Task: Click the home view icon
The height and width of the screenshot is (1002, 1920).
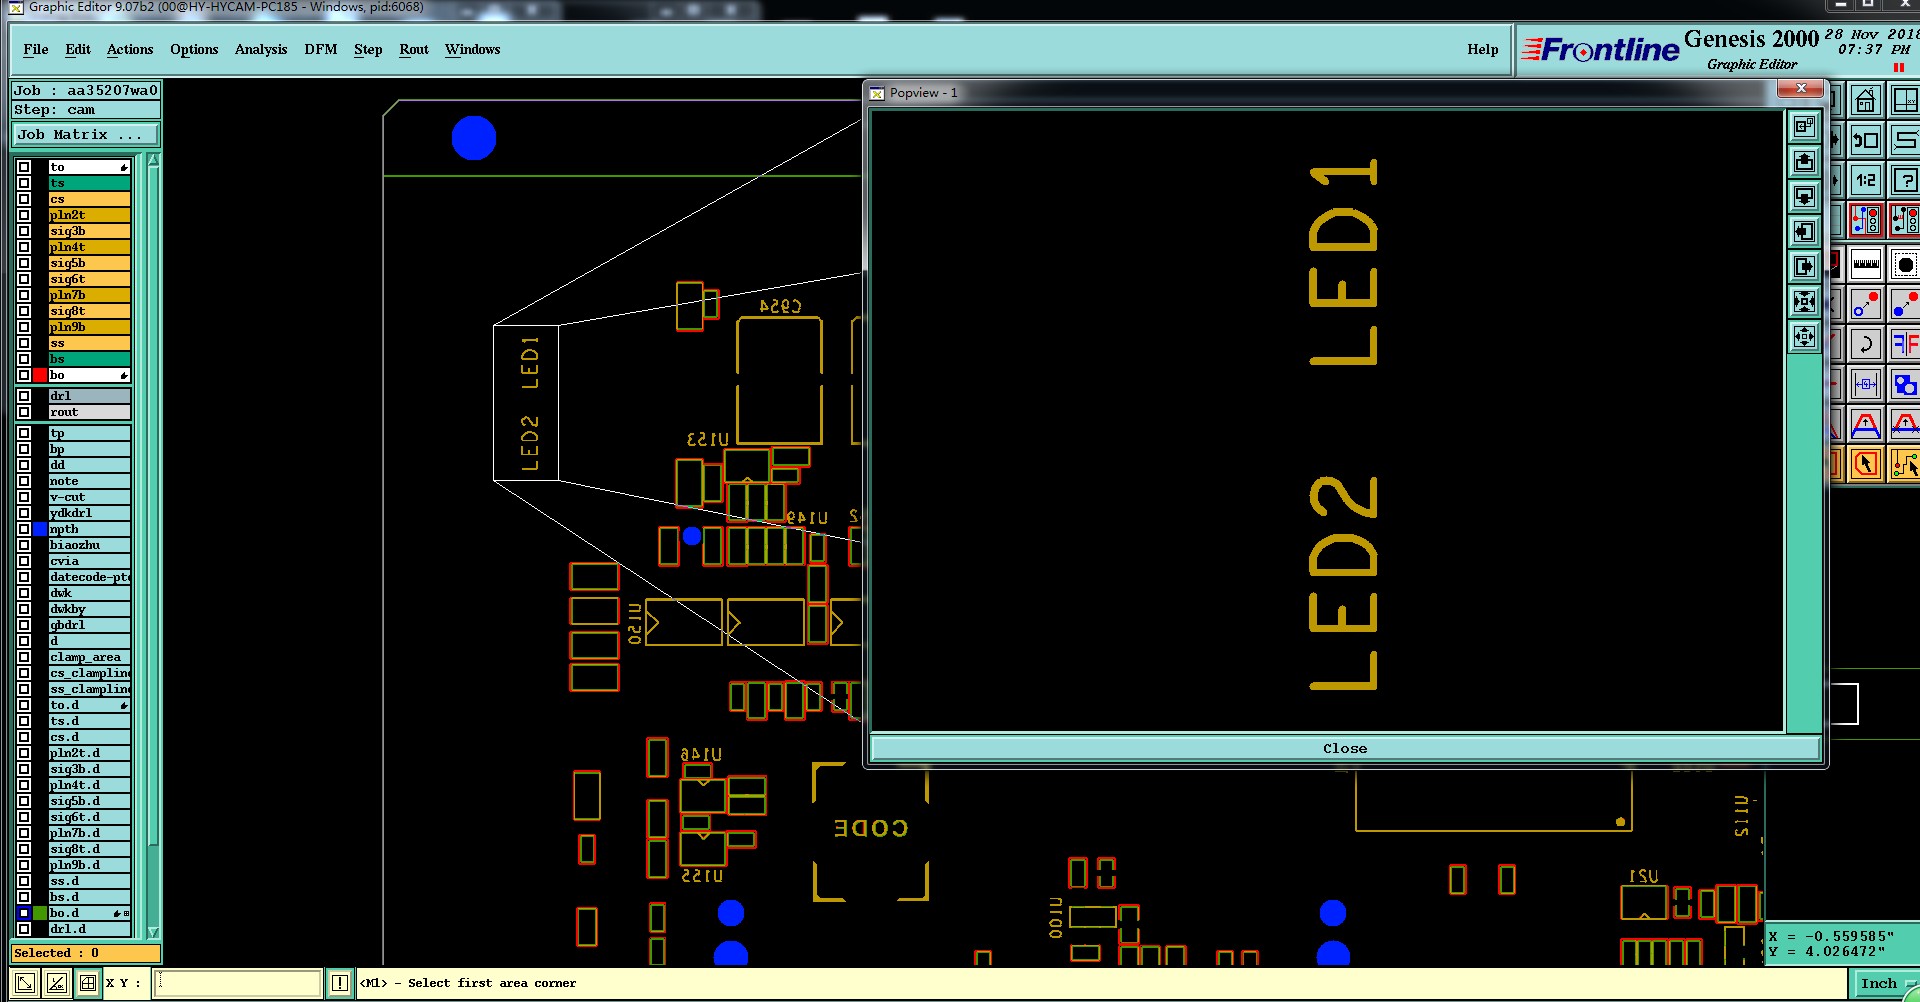Action: [1866, 101]
